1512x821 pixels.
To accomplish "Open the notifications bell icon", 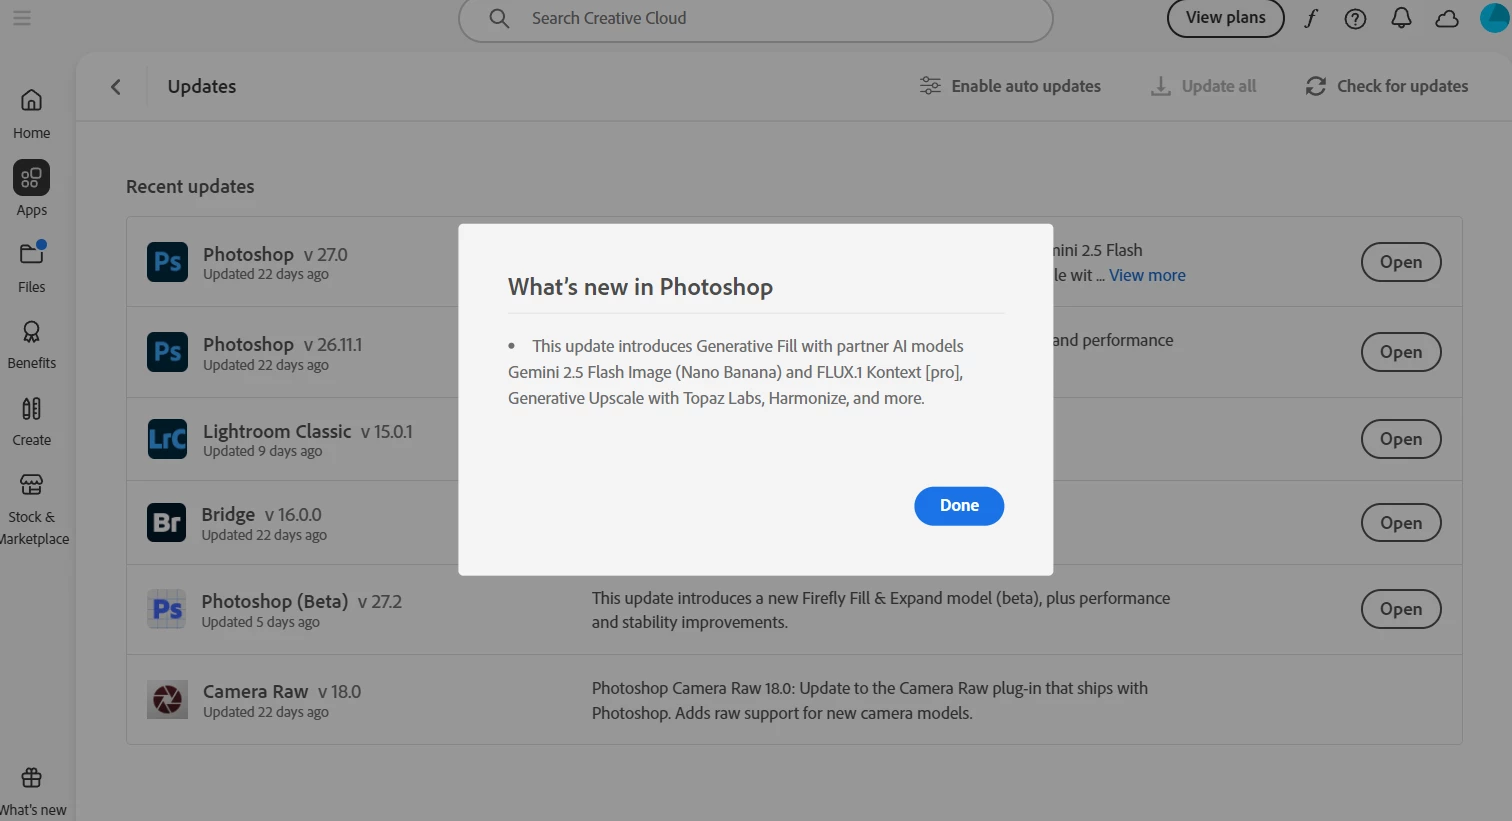I will tap(1401, 18).
